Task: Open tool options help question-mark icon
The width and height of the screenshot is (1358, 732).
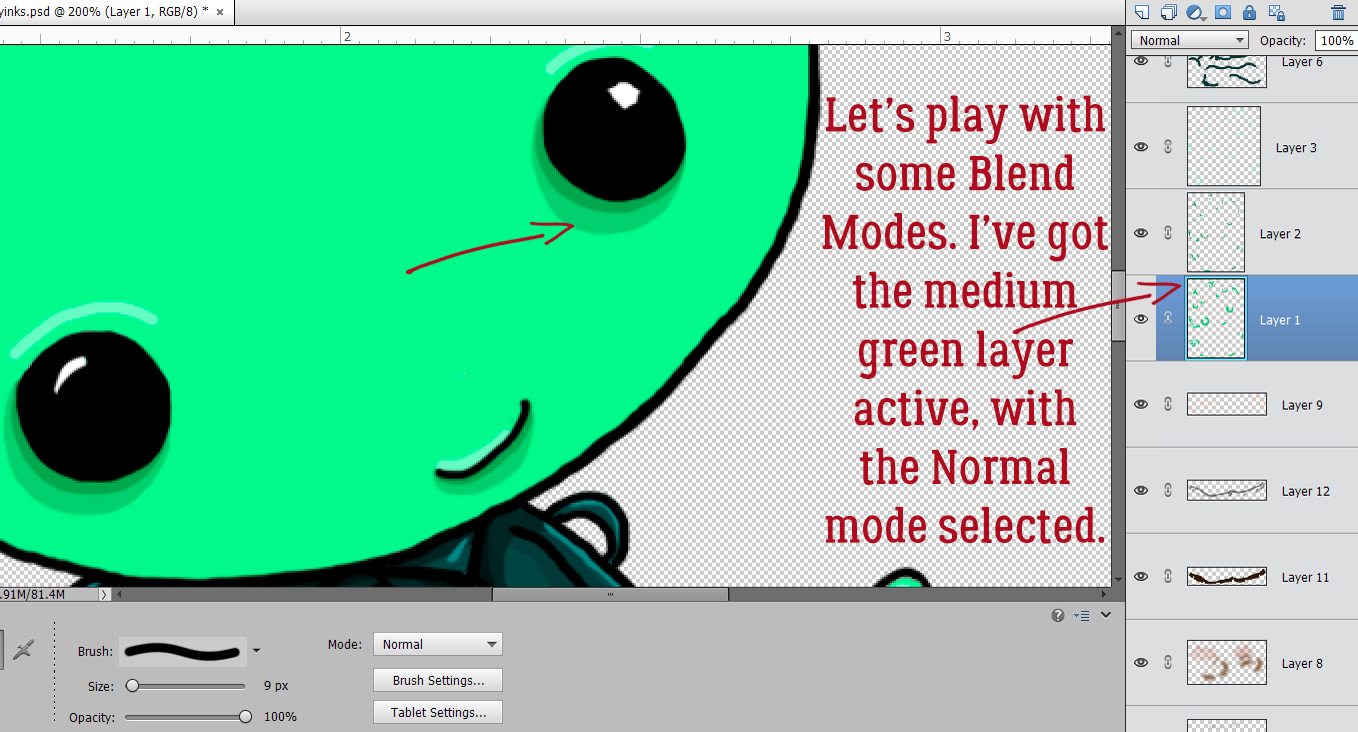Action: pyautogui.click(x=1058, y=615)
